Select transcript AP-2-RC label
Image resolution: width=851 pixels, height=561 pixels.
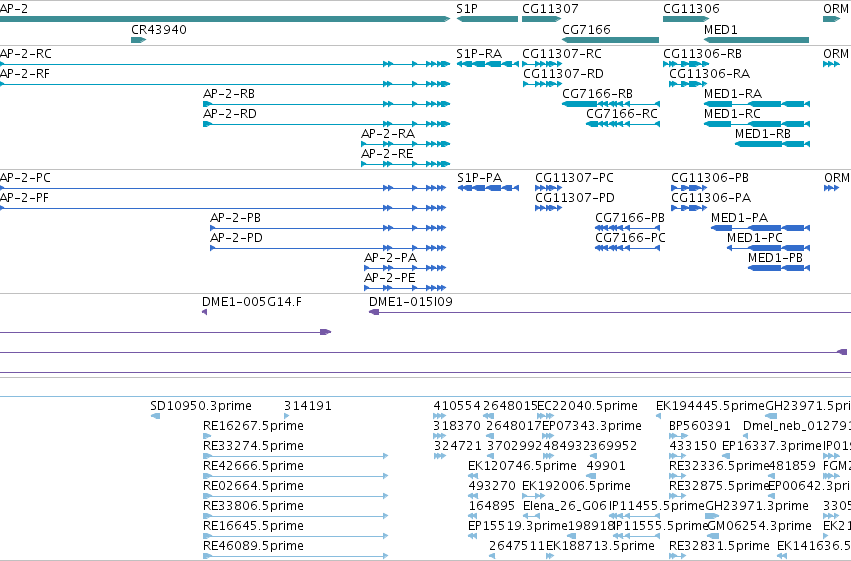(x=26, y=54)
